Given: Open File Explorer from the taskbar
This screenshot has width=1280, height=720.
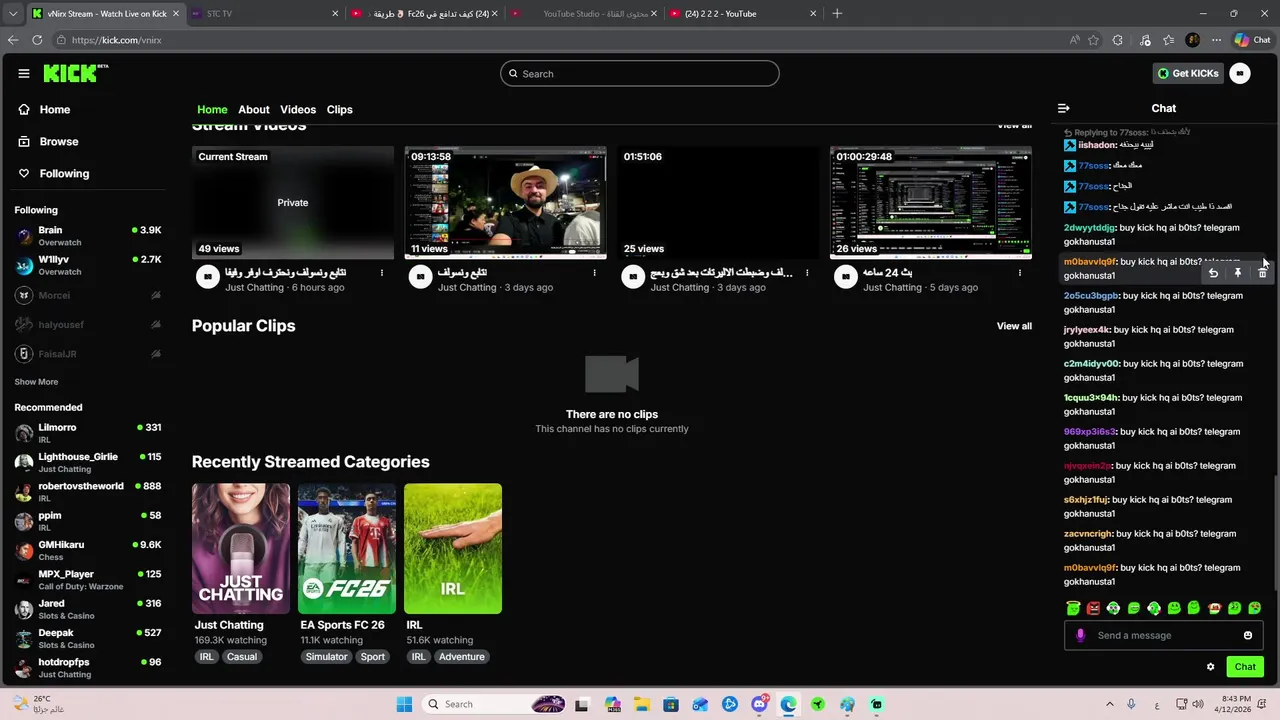Looking at the screenshot, I should 642,704.
